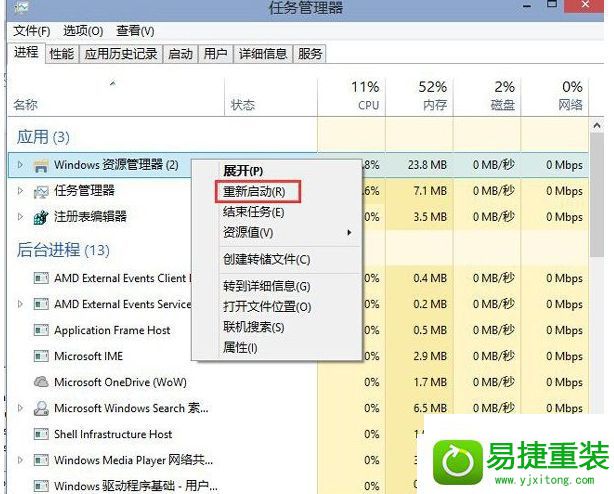The image size is (614, 494).
Task: Switch to the 应用历史记录 tab
Action: click(x=121, y=54)
